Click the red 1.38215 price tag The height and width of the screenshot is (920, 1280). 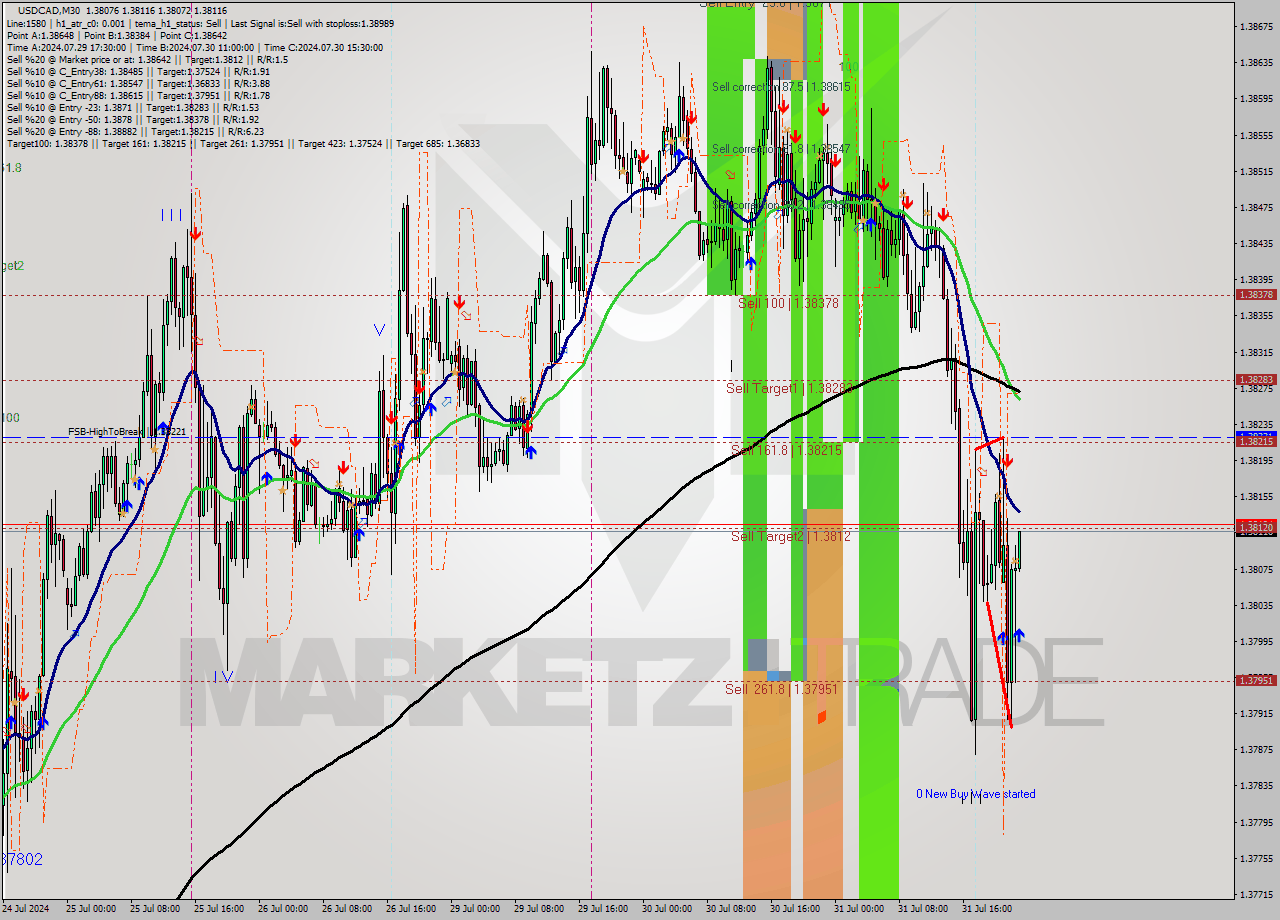point(1256,441)
